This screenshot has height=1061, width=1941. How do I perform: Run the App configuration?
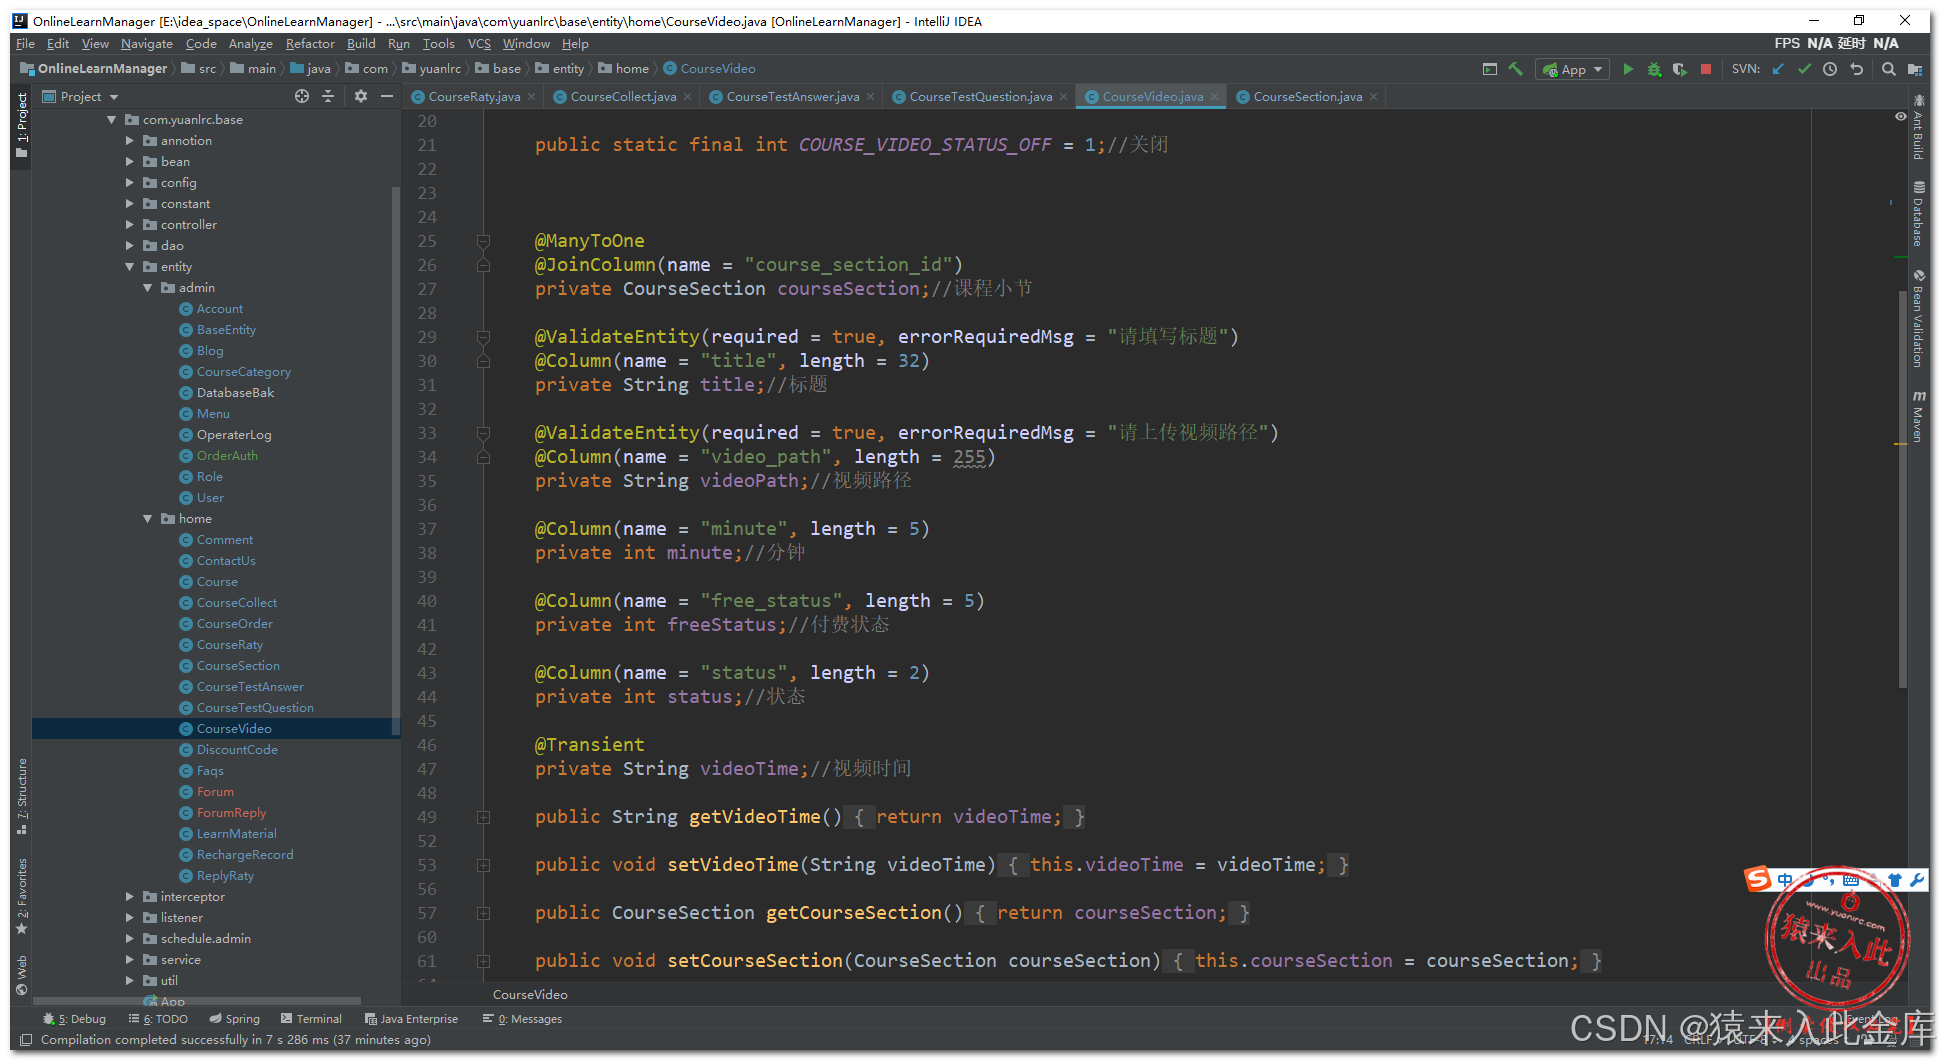tap(1628, 69)
